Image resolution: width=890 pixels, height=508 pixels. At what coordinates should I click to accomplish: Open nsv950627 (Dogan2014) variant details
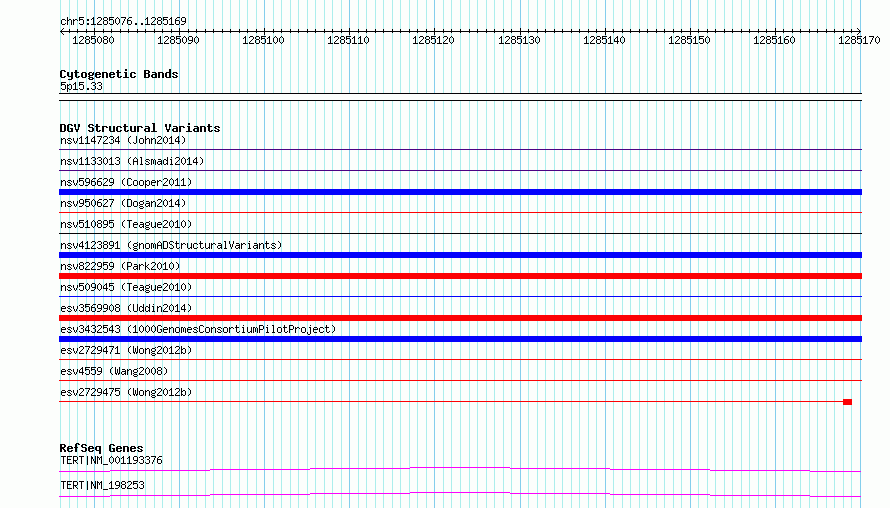tap(123, 203)
